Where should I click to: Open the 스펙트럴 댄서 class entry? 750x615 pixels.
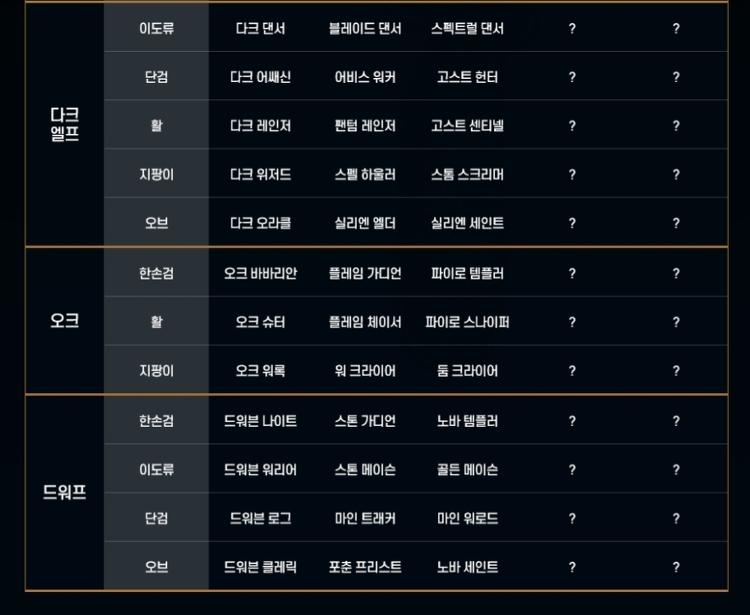point(467,28)
